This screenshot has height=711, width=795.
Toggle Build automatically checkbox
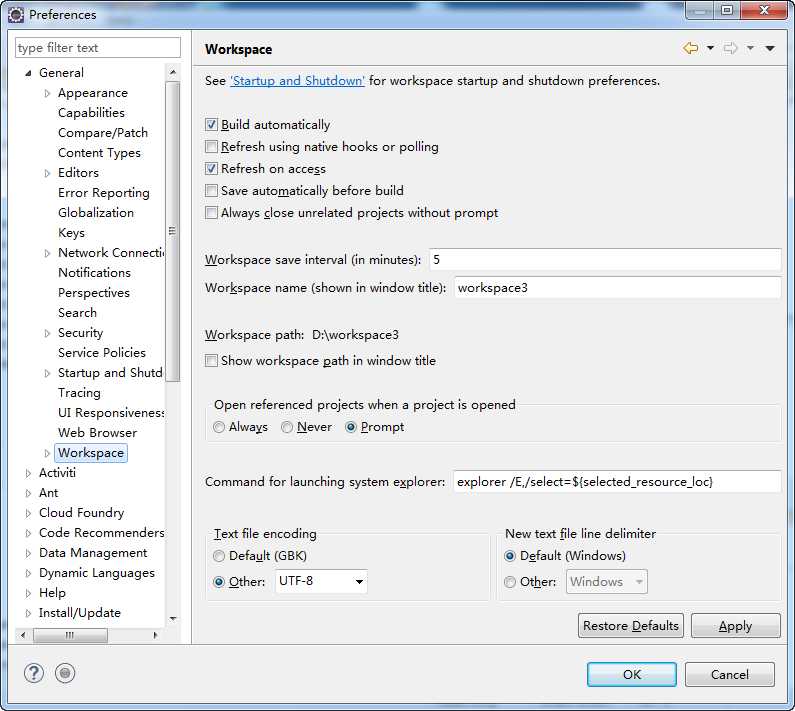pyautogui.click(x=211, y=124)
